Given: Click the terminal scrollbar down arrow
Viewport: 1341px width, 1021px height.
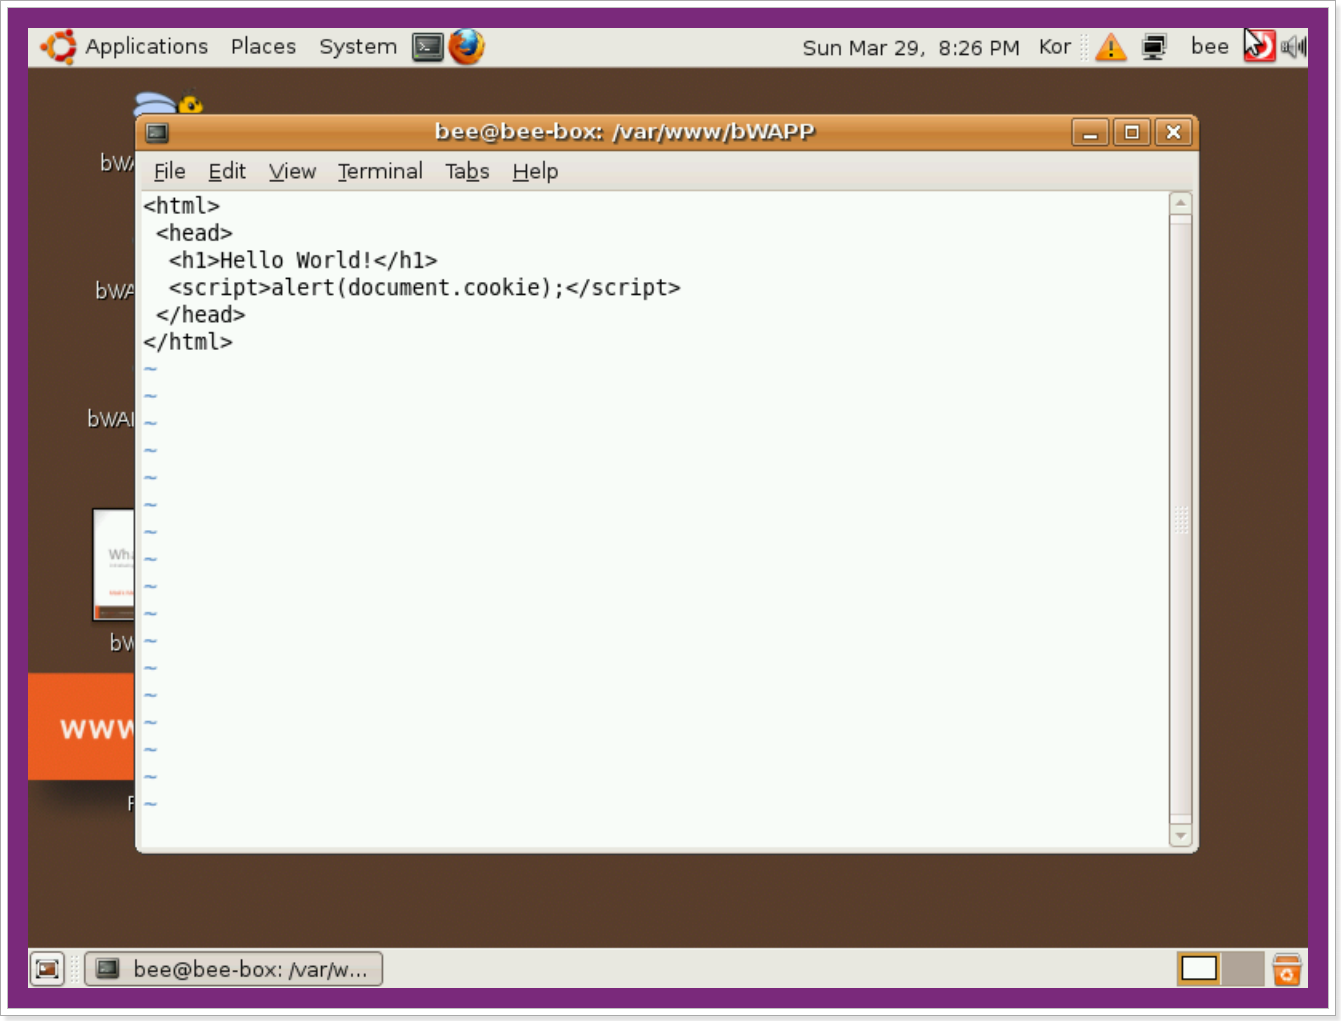Looking at the screenshot, I should pos(1181,835).
